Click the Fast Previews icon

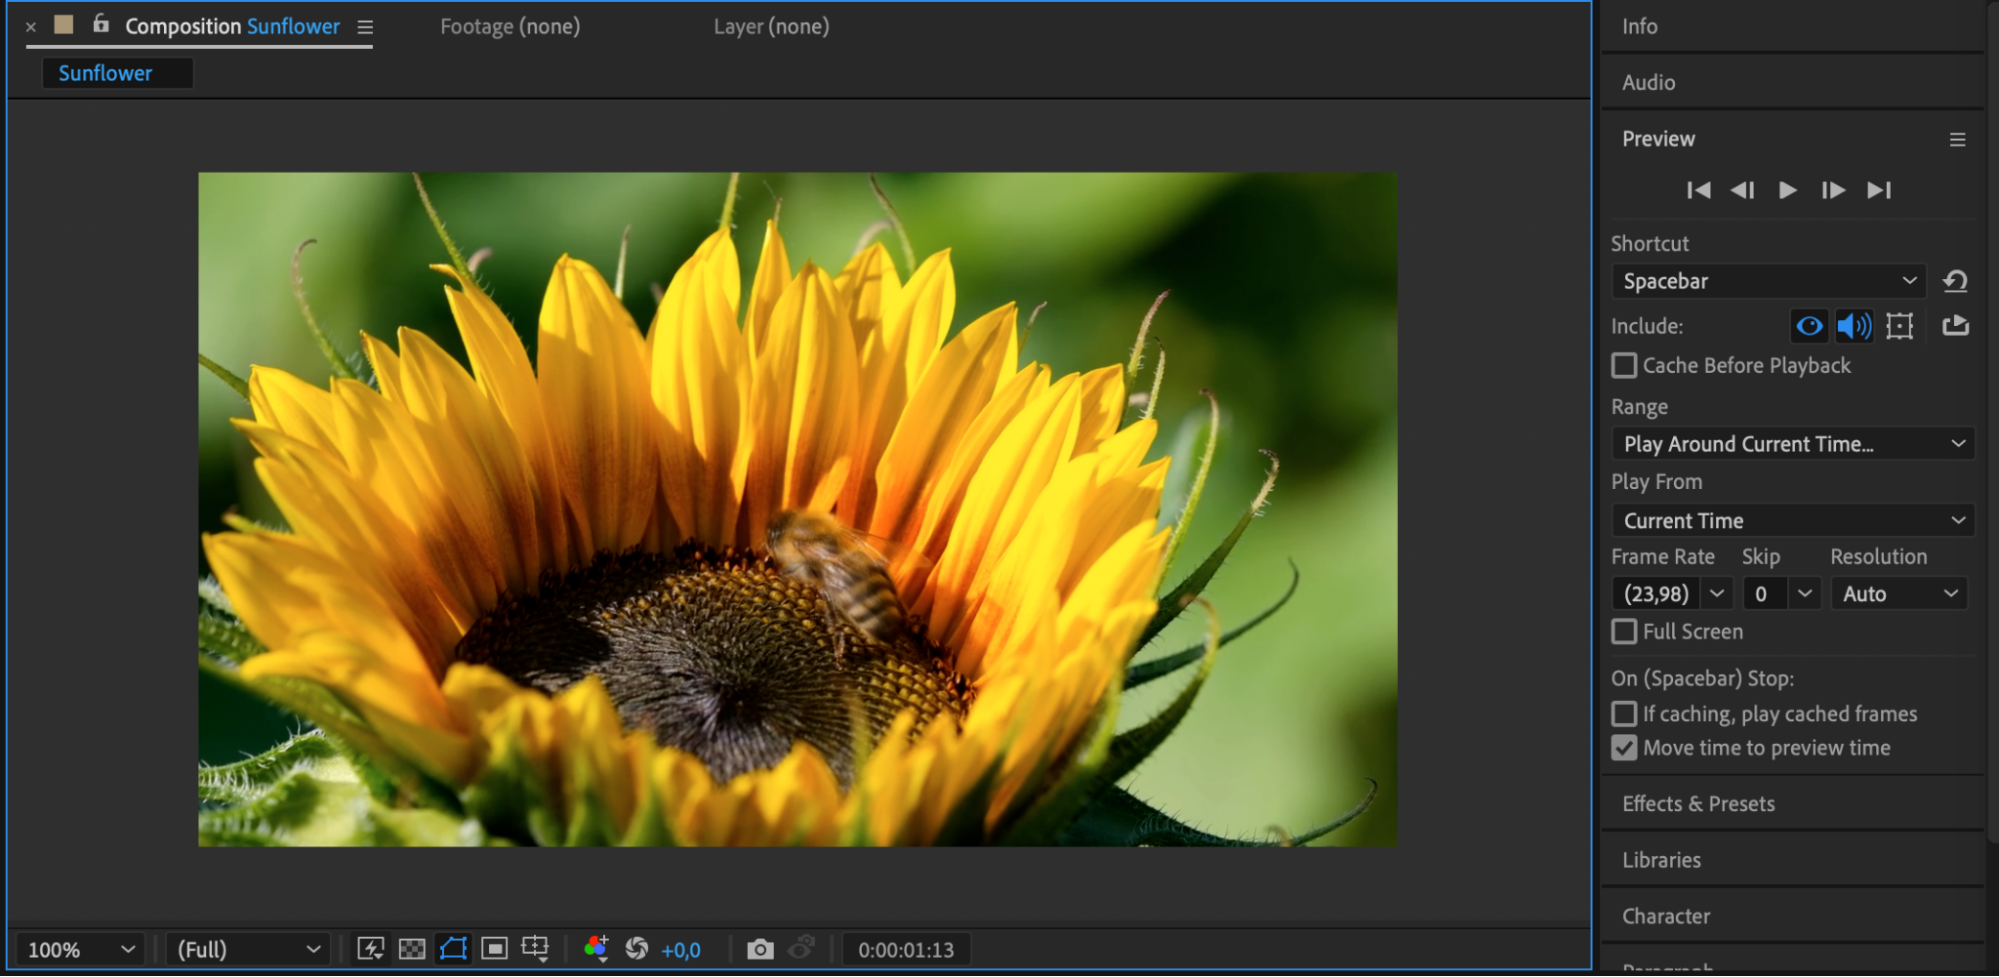pos(370,949)
